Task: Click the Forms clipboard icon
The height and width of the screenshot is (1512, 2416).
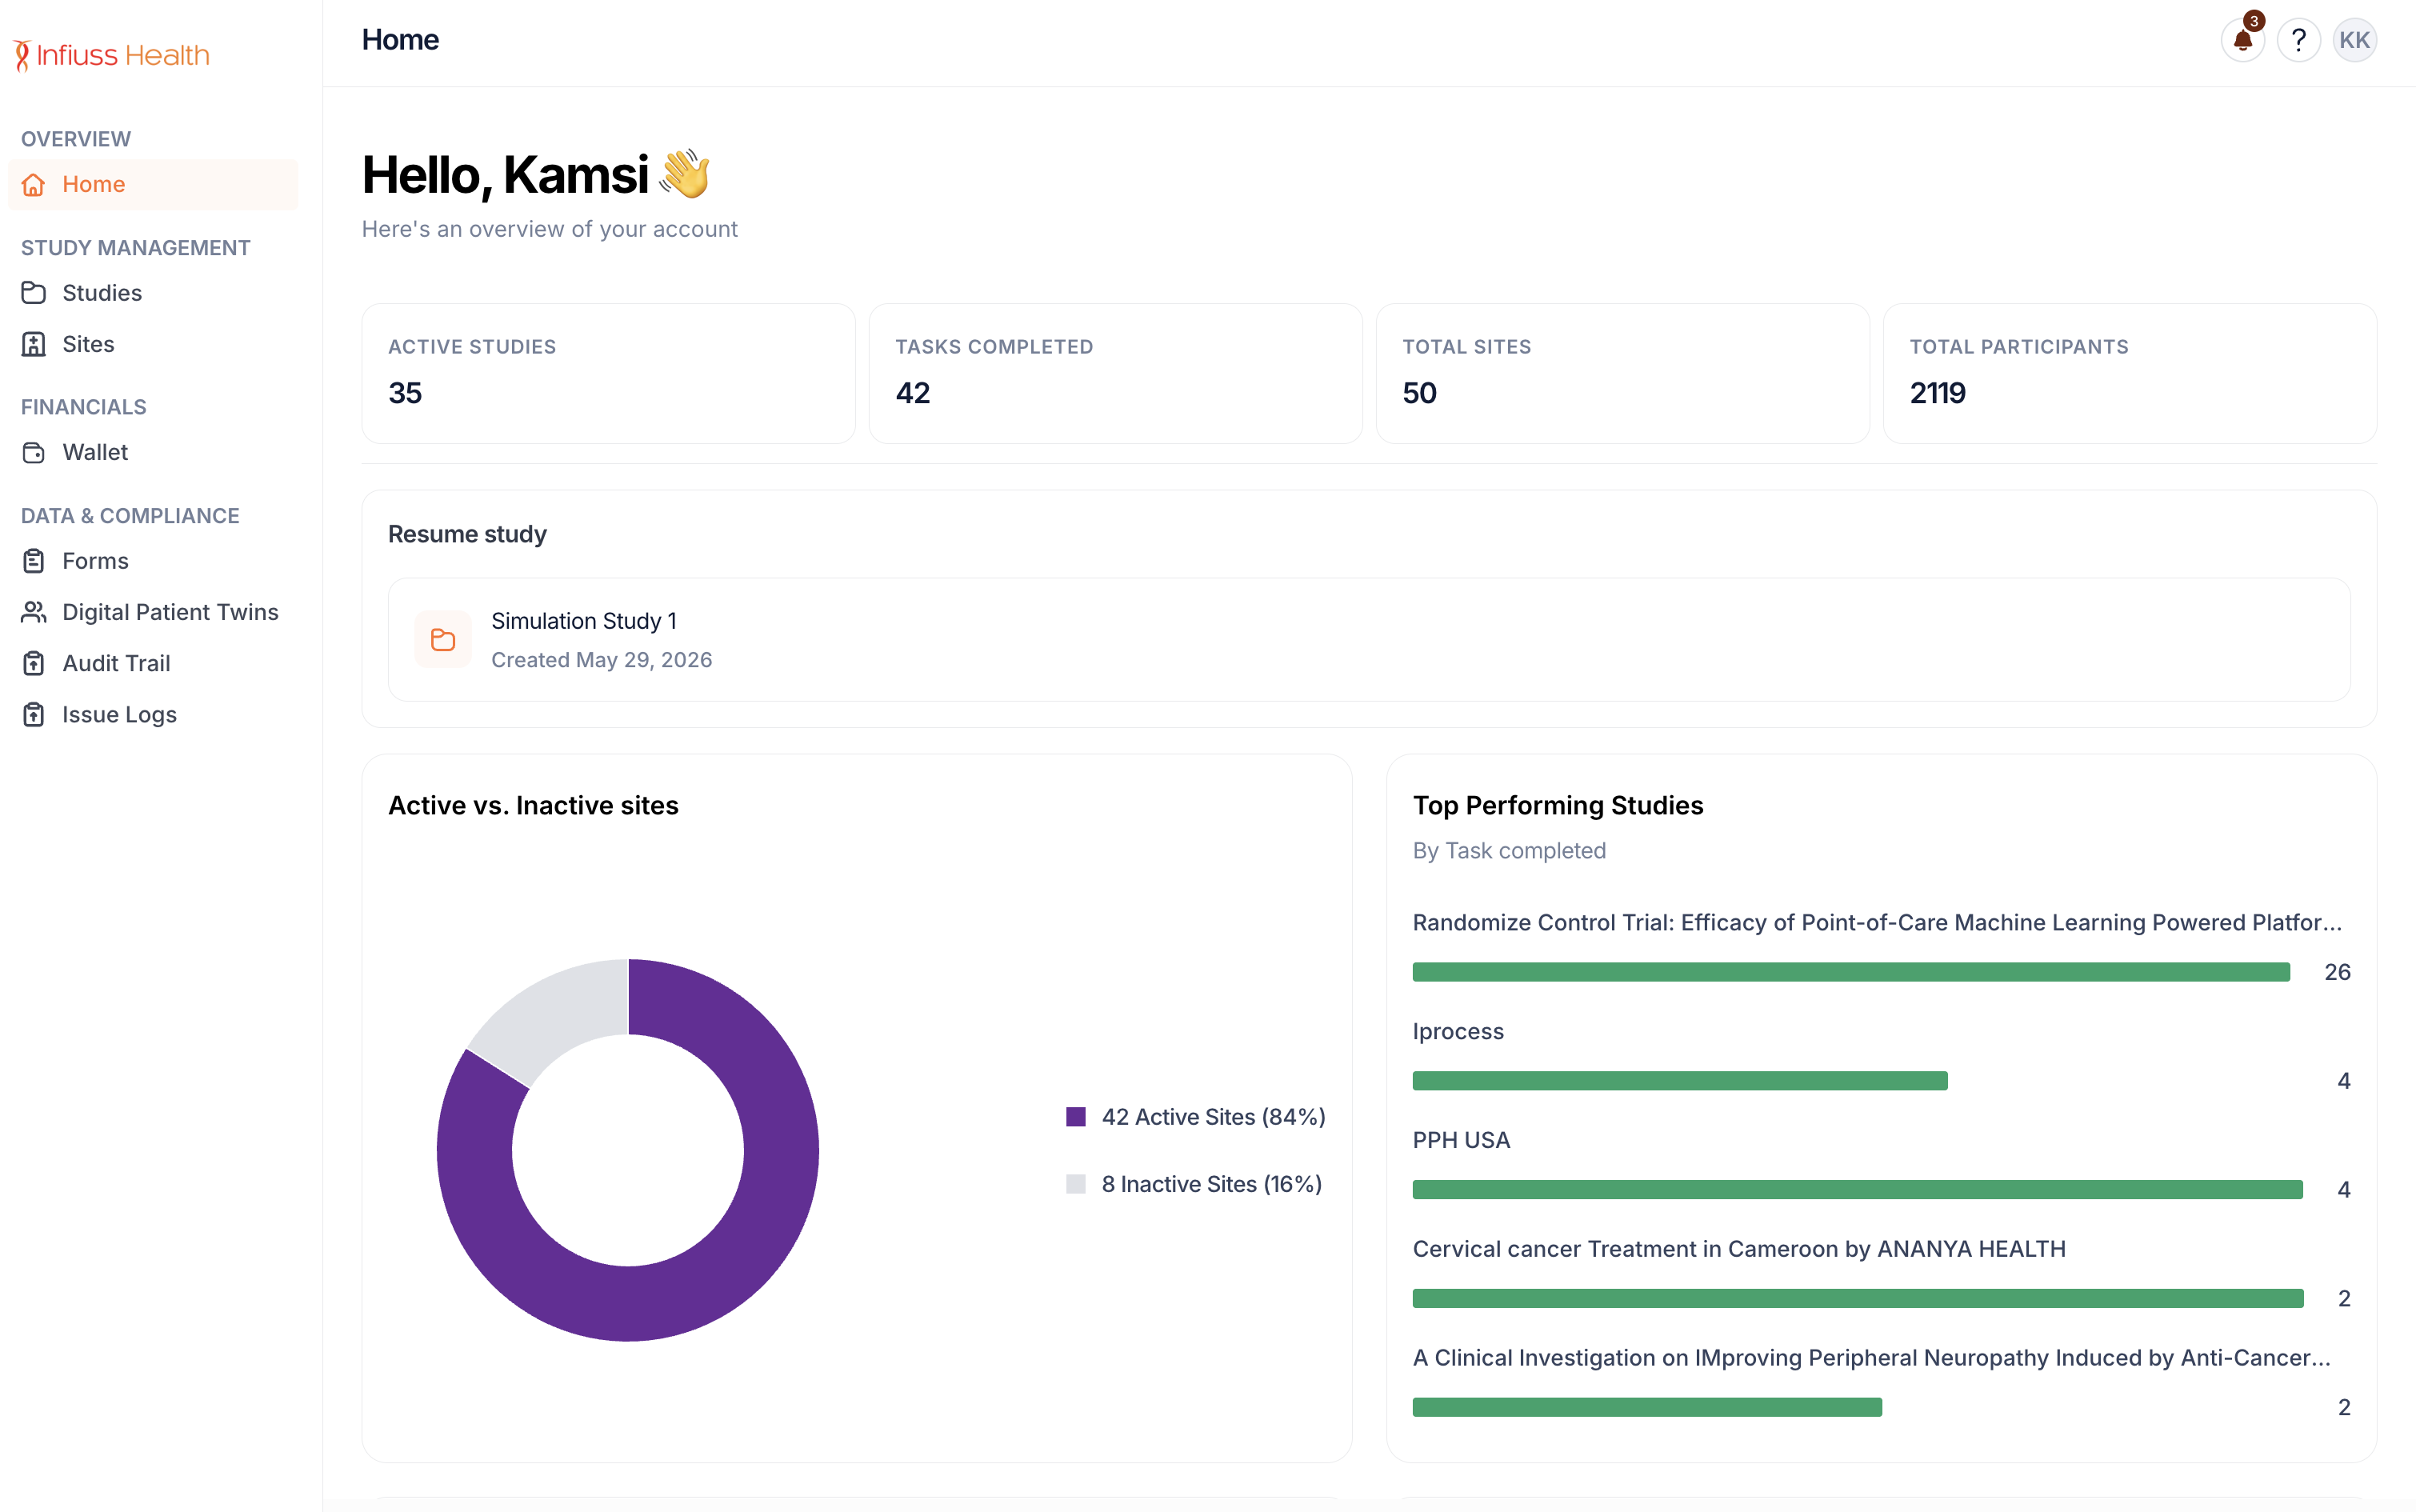Action: click(x=34, y=561)
